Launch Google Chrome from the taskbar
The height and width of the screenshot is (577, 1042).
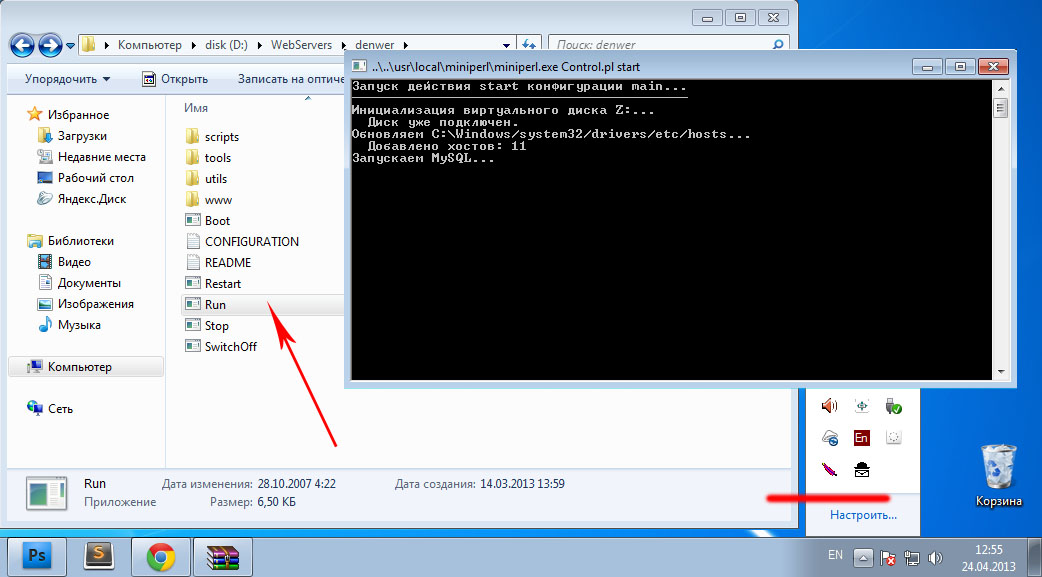pyautogui.click(x=162, y=555)
